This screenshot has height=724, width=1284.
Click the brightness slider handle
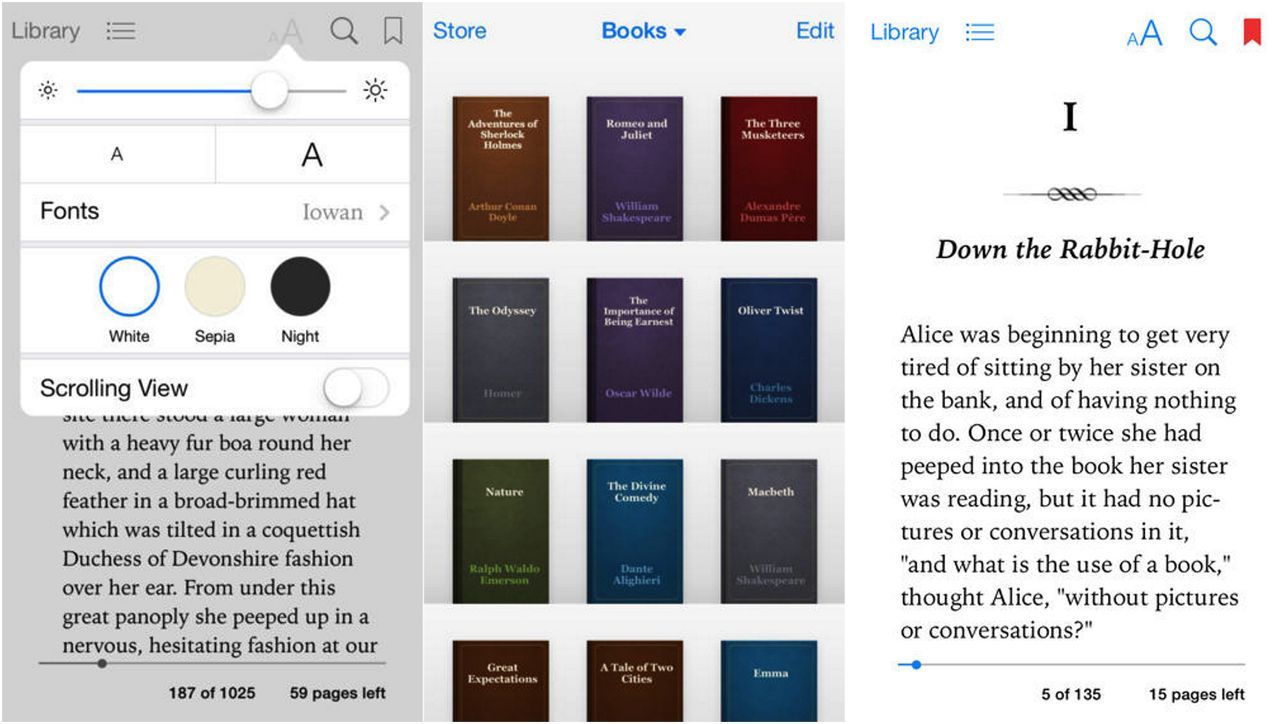tap(269, 91)
